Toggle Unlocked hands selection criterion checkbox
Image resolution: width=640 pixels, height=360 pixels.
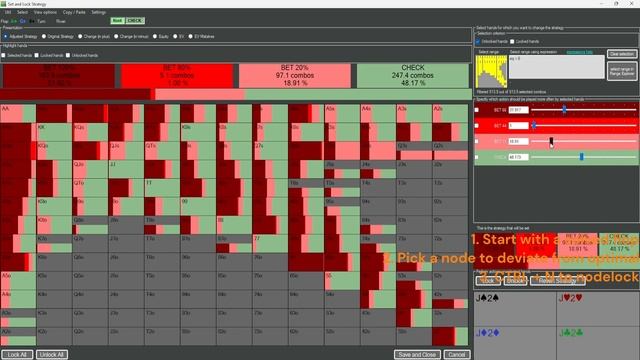click(478, 42)
